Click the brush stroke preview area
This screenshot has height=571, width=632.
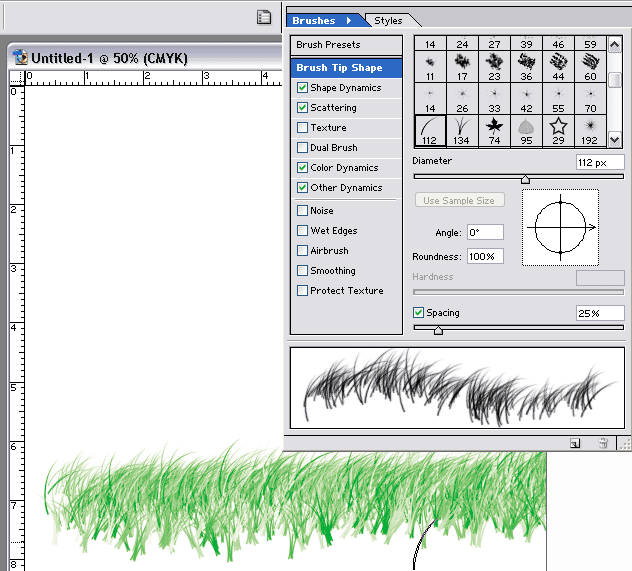pos(457,388)
